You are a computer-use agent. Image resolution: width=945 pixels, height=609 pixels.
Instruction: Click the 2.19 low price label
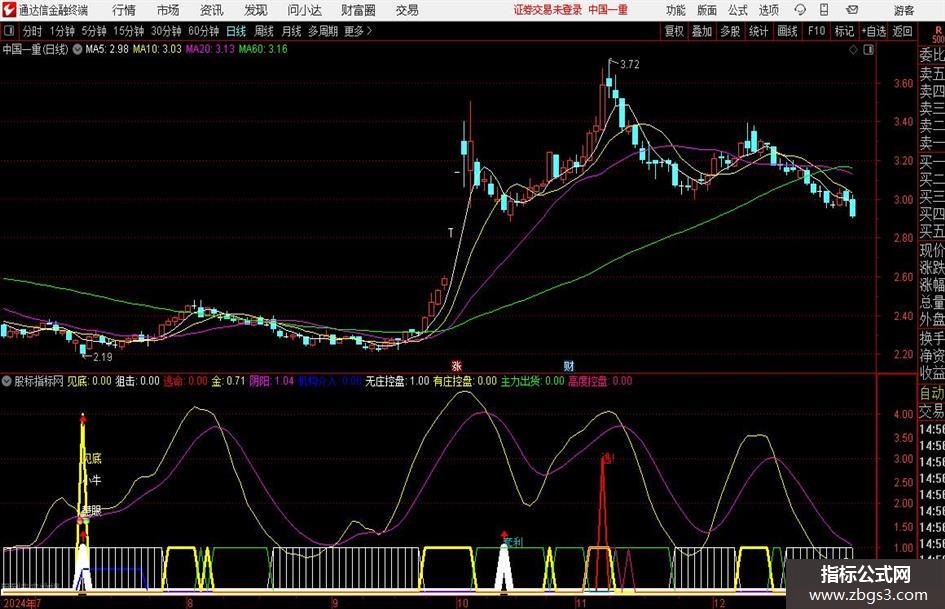102,356
